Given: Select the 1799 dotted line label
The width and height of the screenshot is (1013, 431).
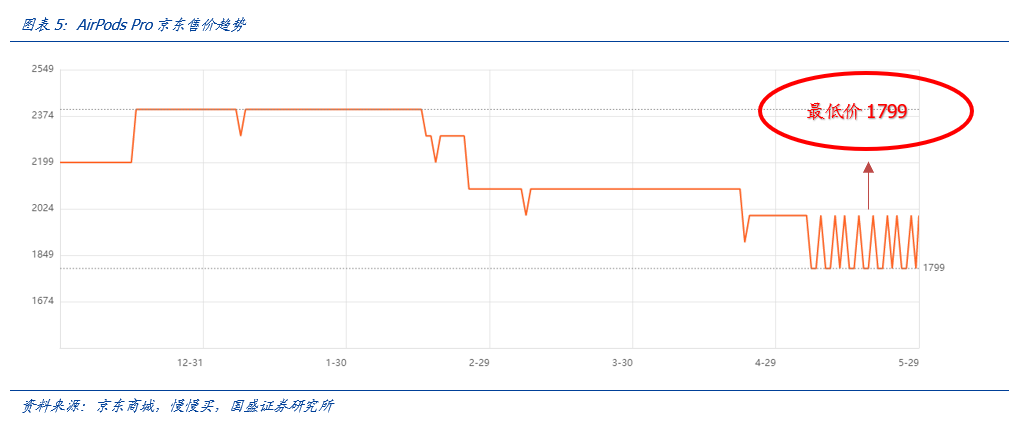Looking at the screenshot, I should pyautogui.click(x=934, y=268).
